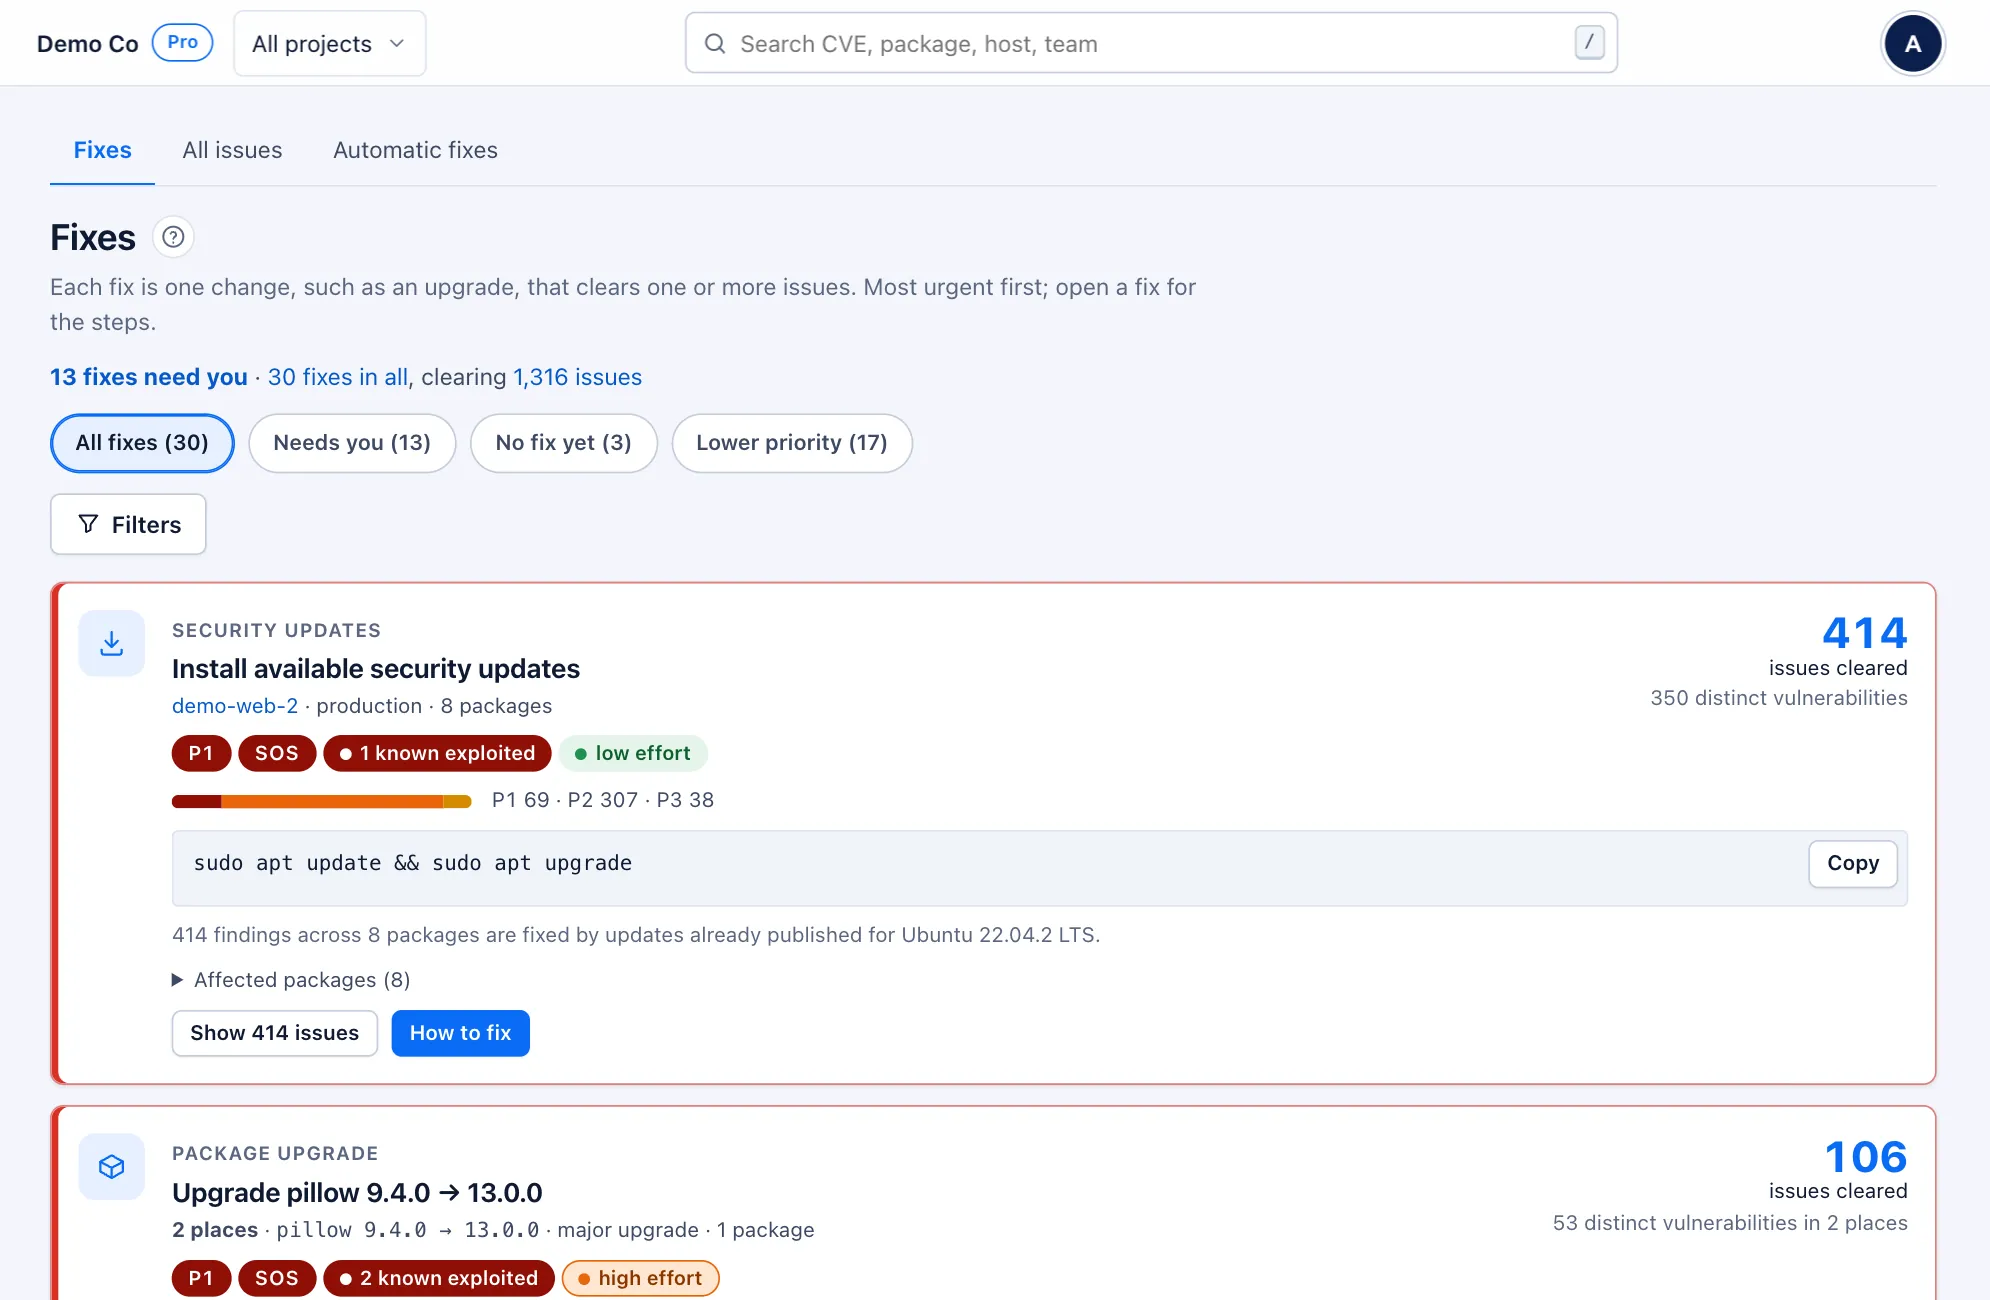Click the search magnifier icon
The width and height of the screenshot is (1990, 1300).
point(715,43)
